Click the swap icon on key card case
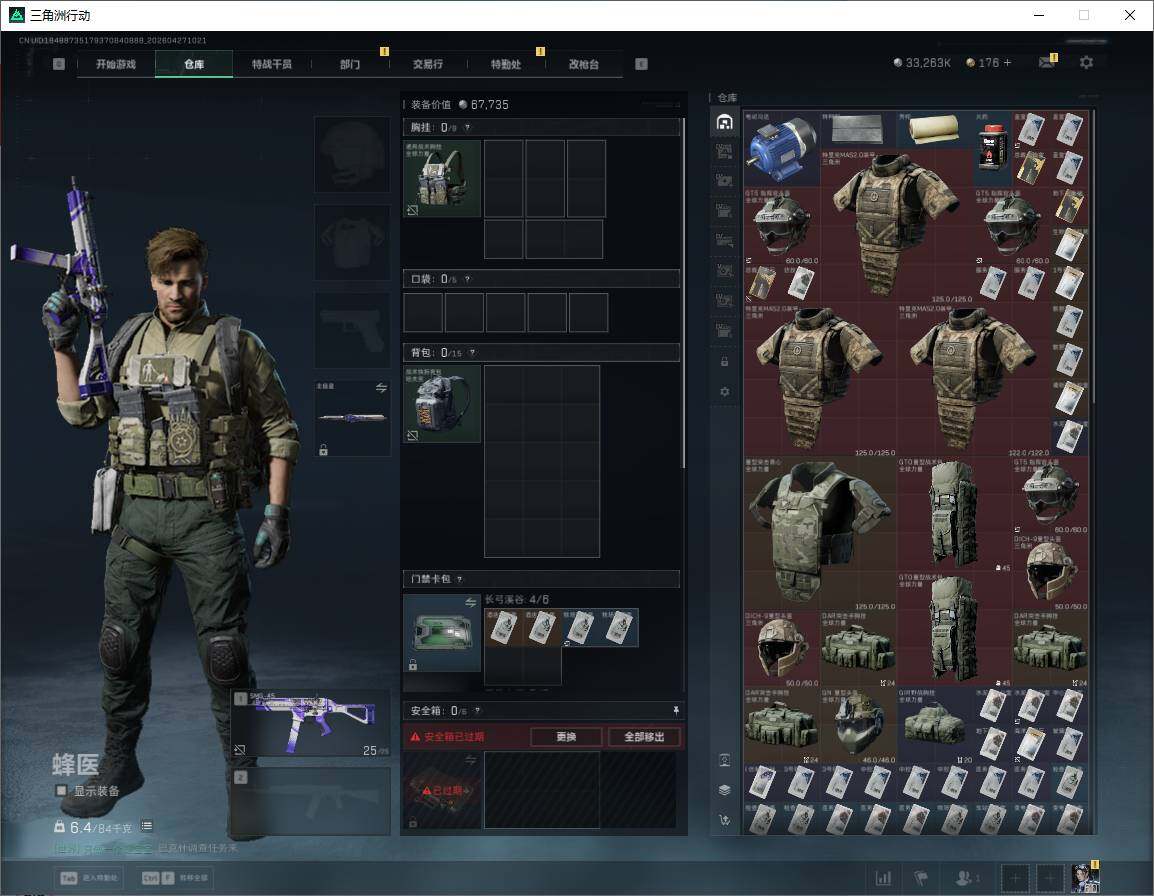The image size is (1154, 896). click(470, 602)
